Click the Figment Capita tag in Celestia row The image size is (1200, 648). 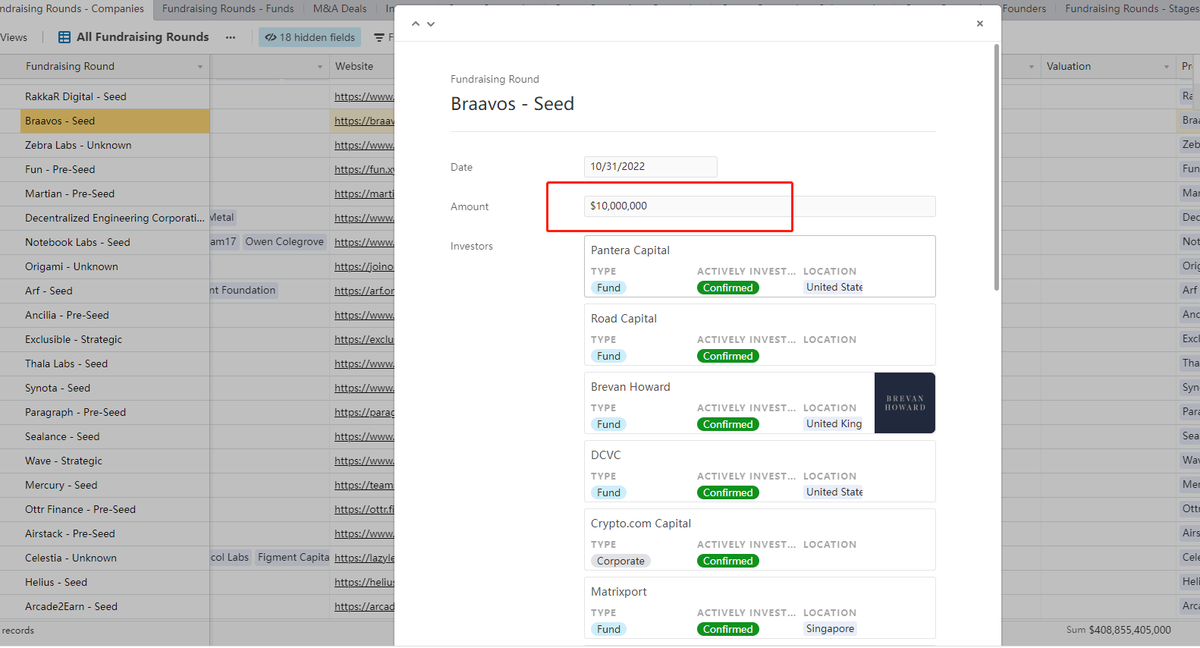(x=292, y=558)
